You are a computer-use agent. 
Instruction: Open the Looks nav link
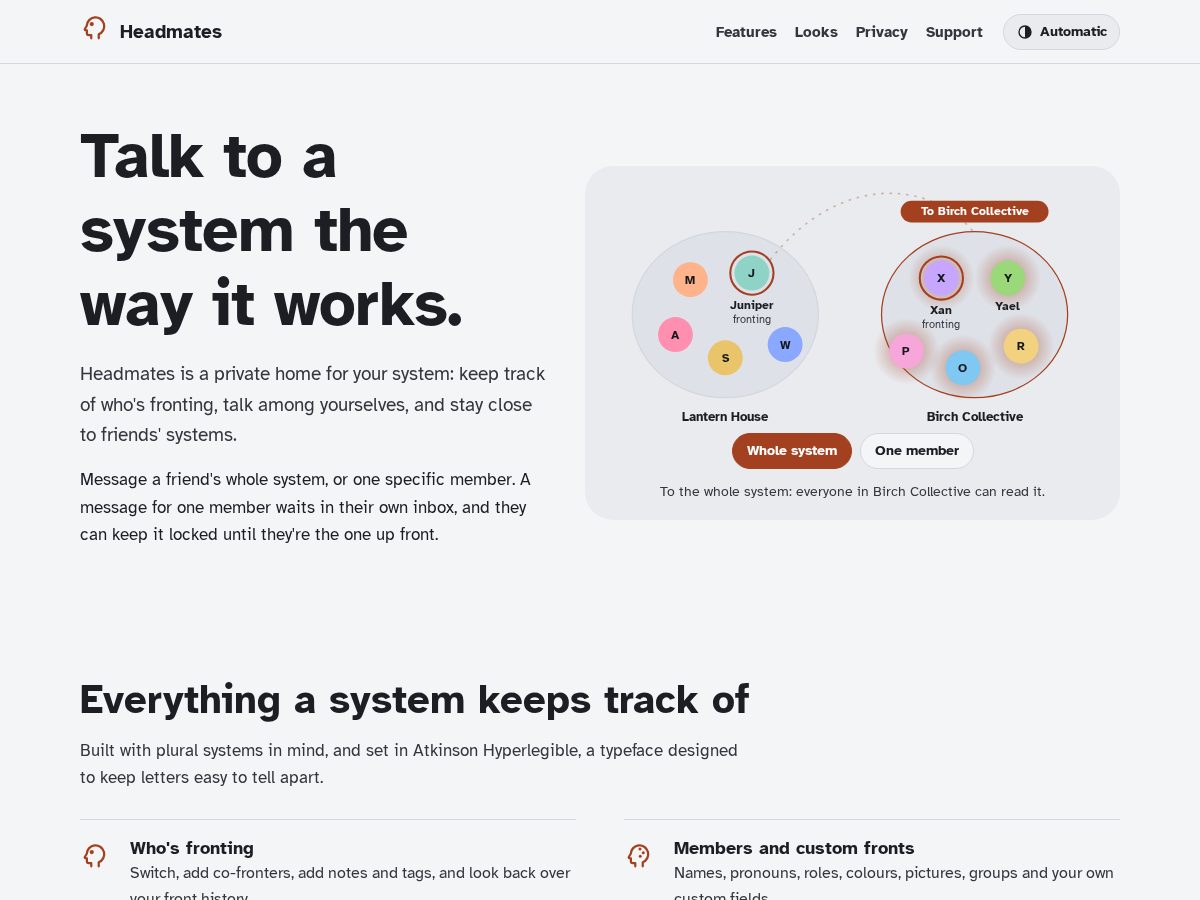coord(816,32)
